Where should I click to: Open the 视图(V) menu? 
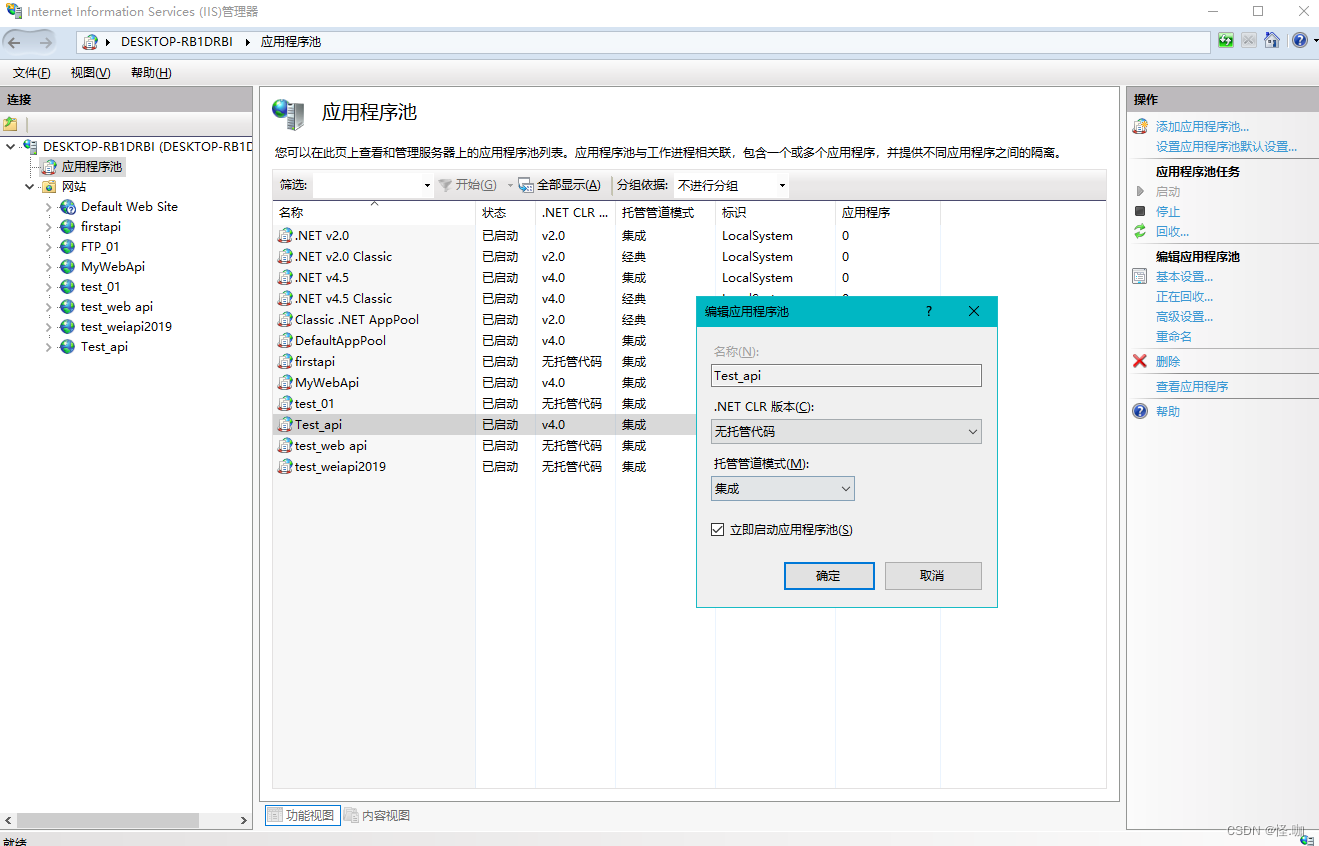coord(90,73)
